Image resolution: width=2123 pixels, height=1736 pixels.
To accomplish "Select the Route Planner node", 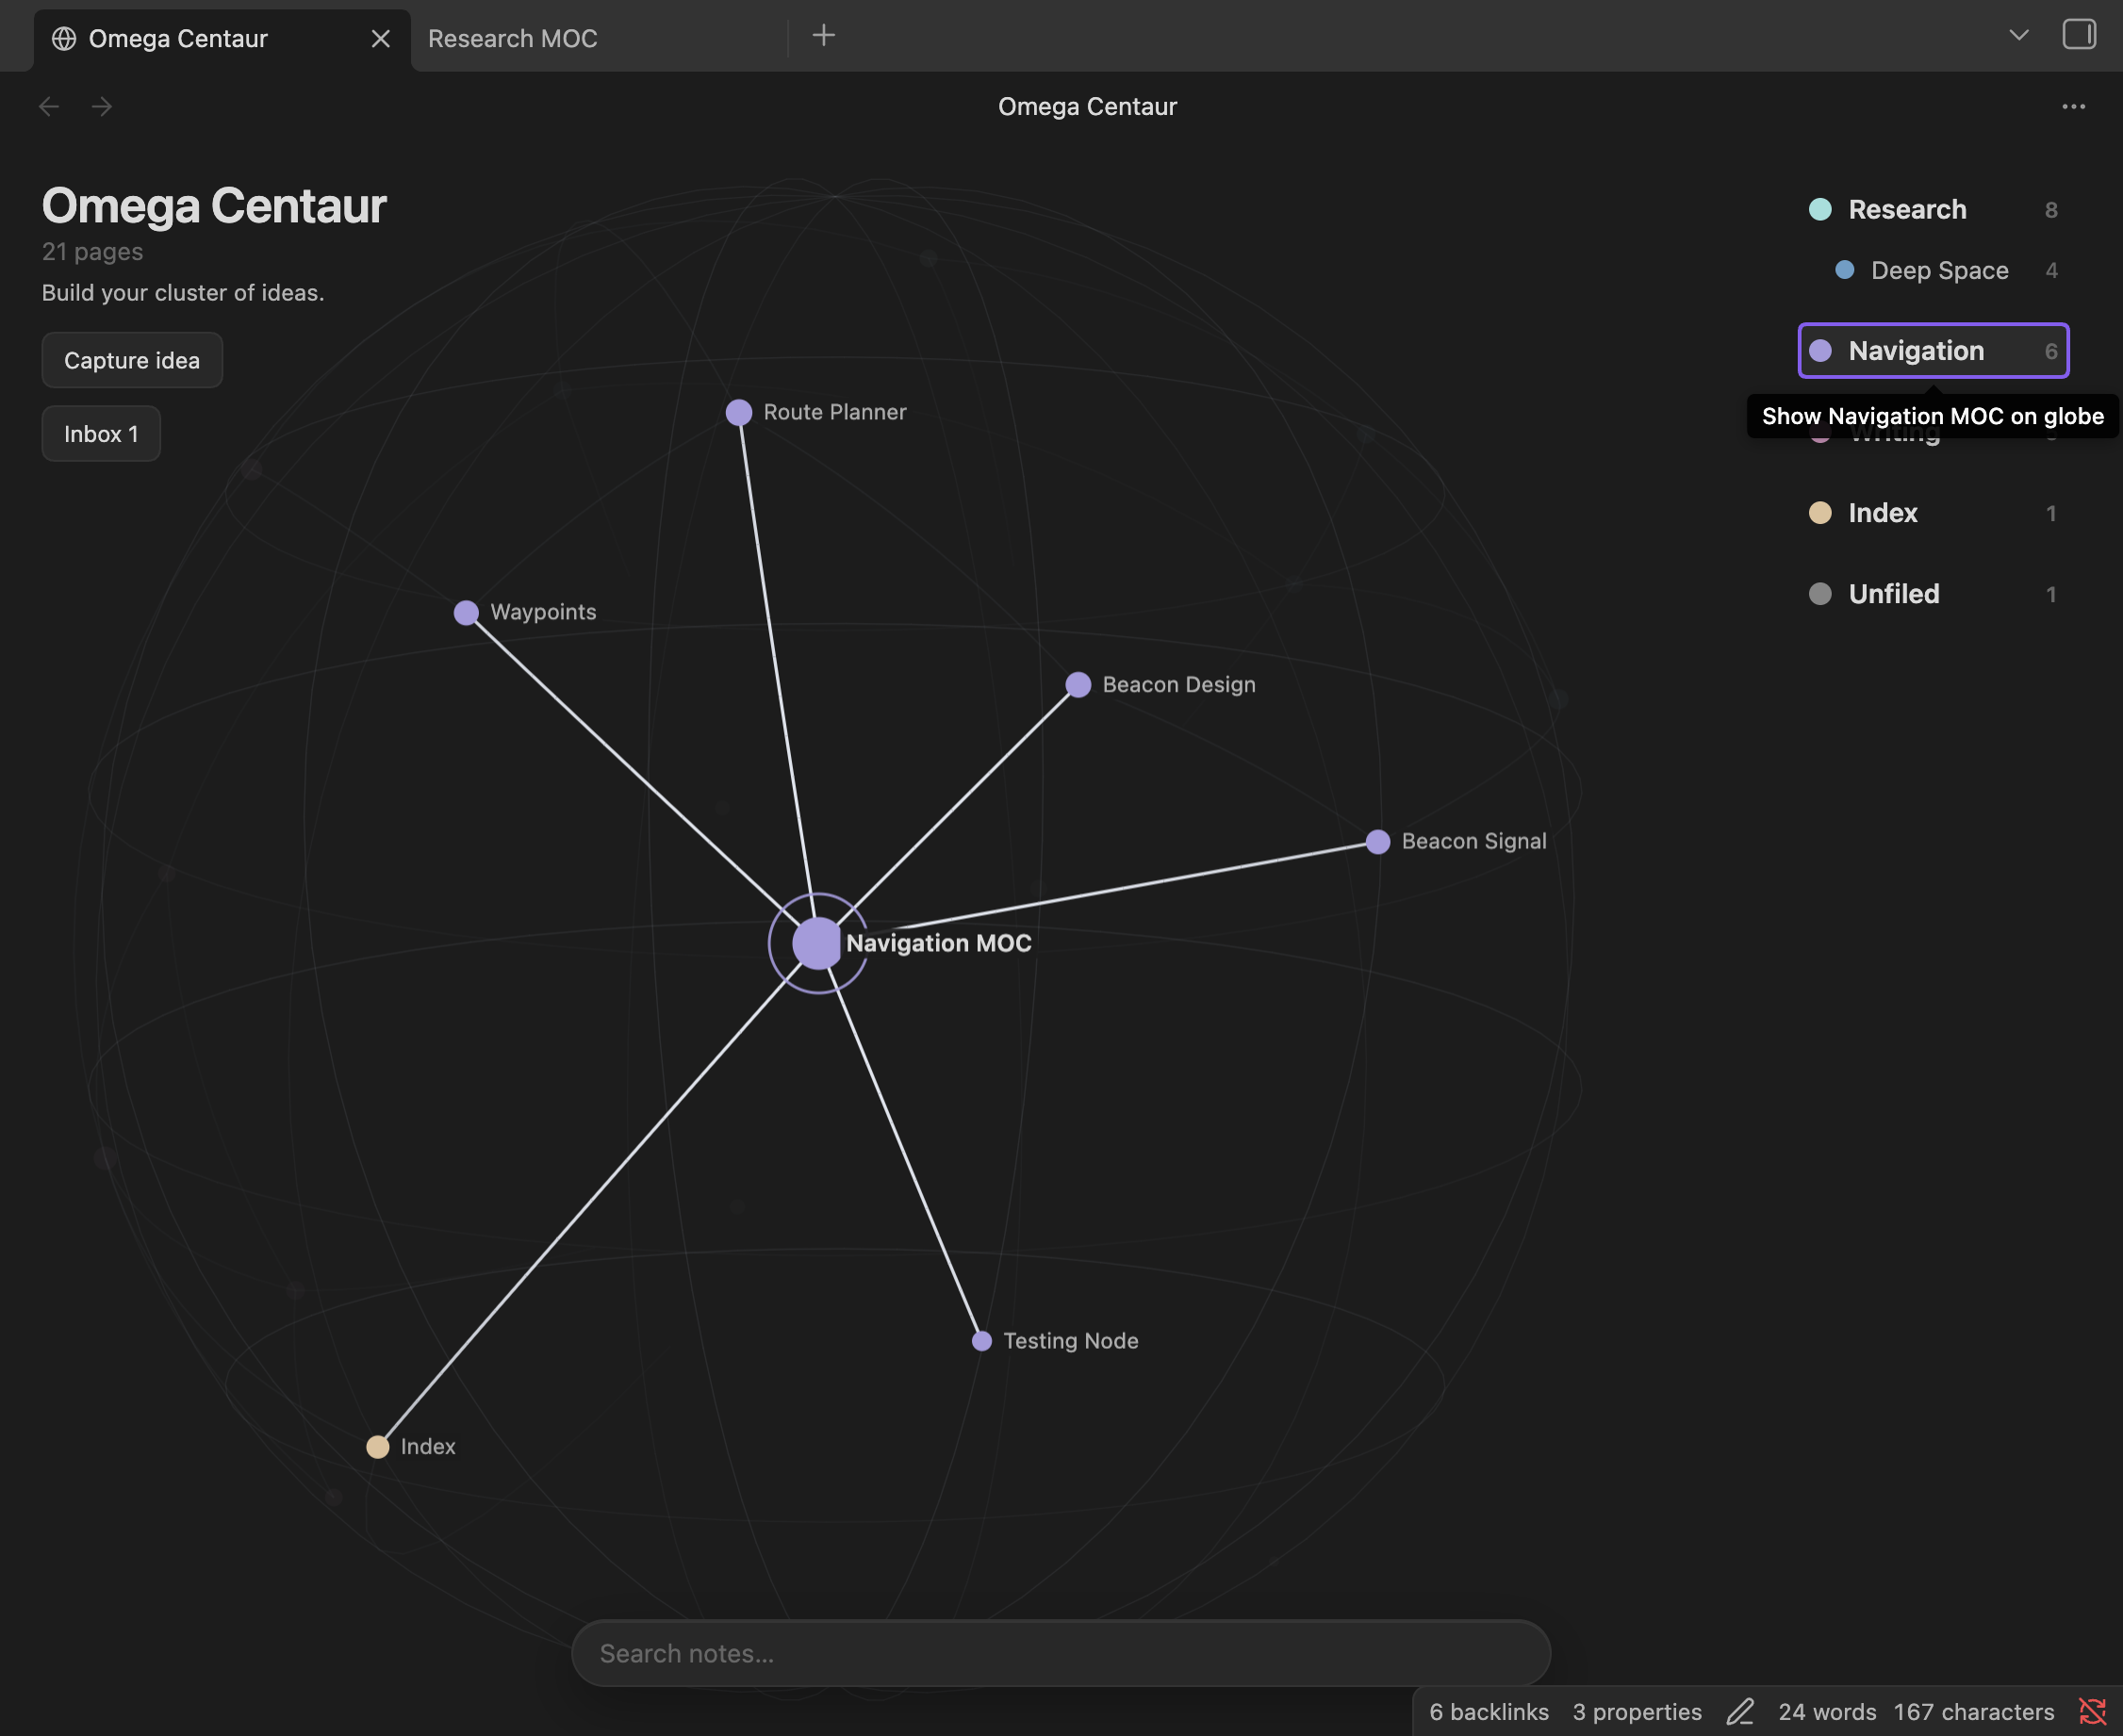I will (x=739, y=412).
